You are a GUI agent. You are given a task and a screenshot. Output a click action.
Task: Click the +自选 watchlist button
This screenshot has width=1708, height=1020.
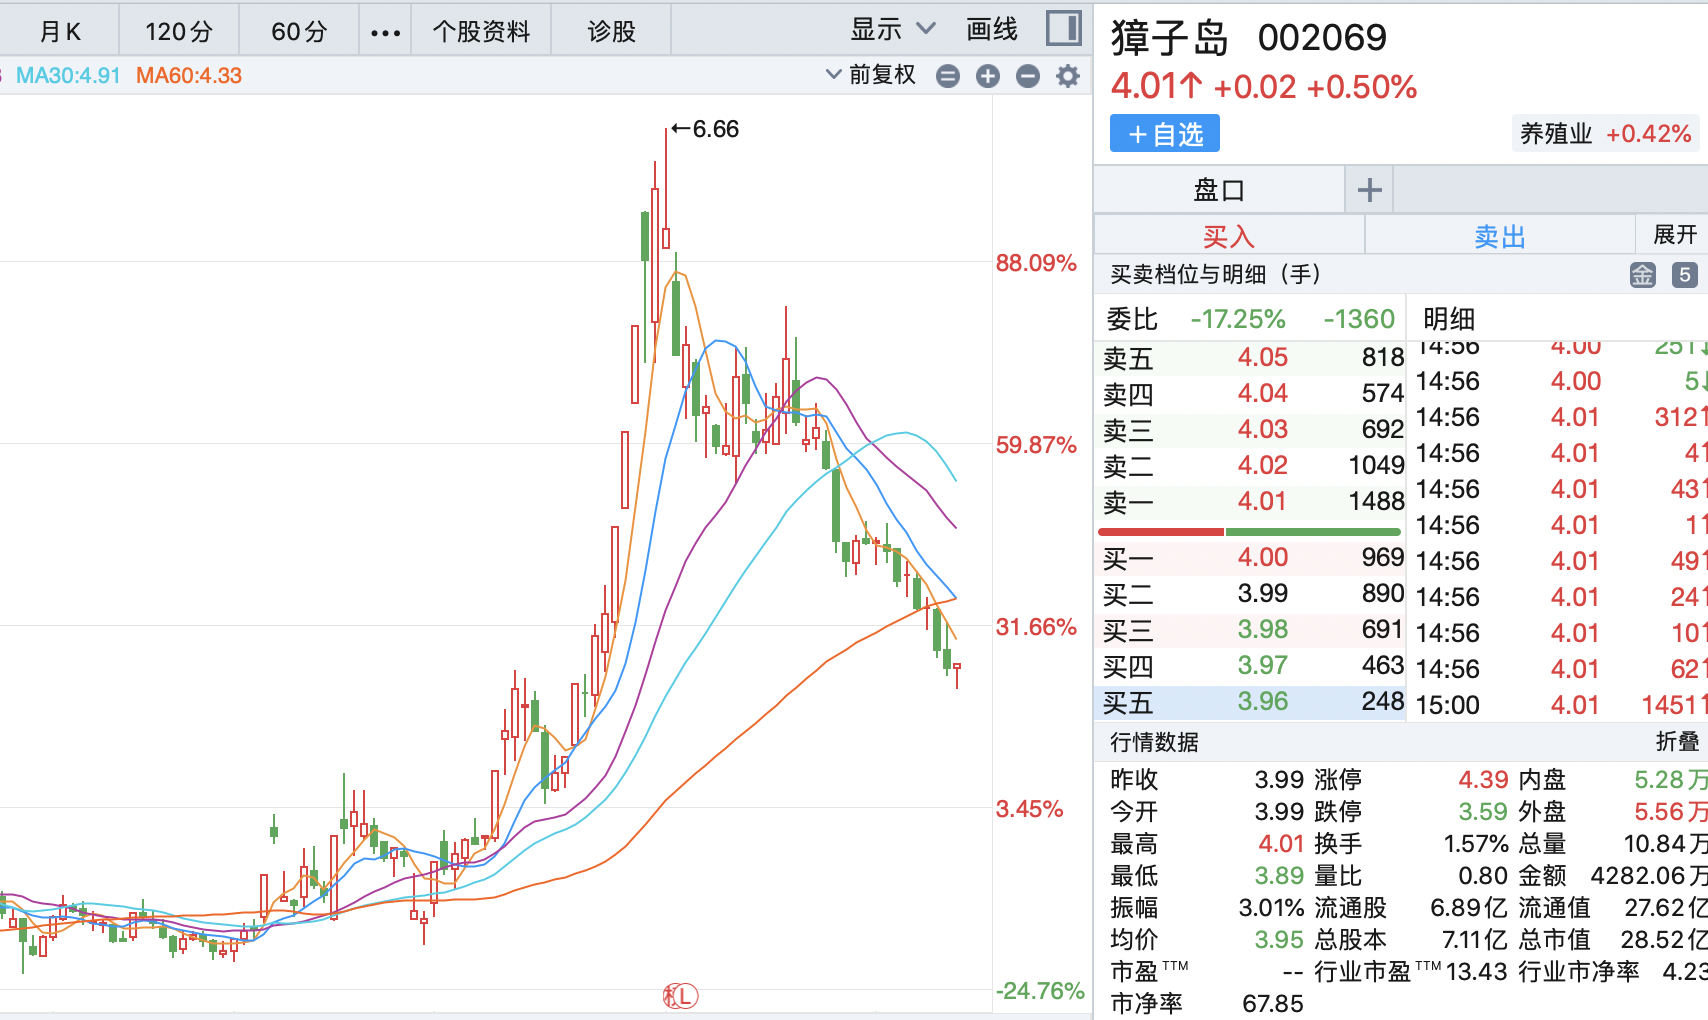[x=1163, y=133]
